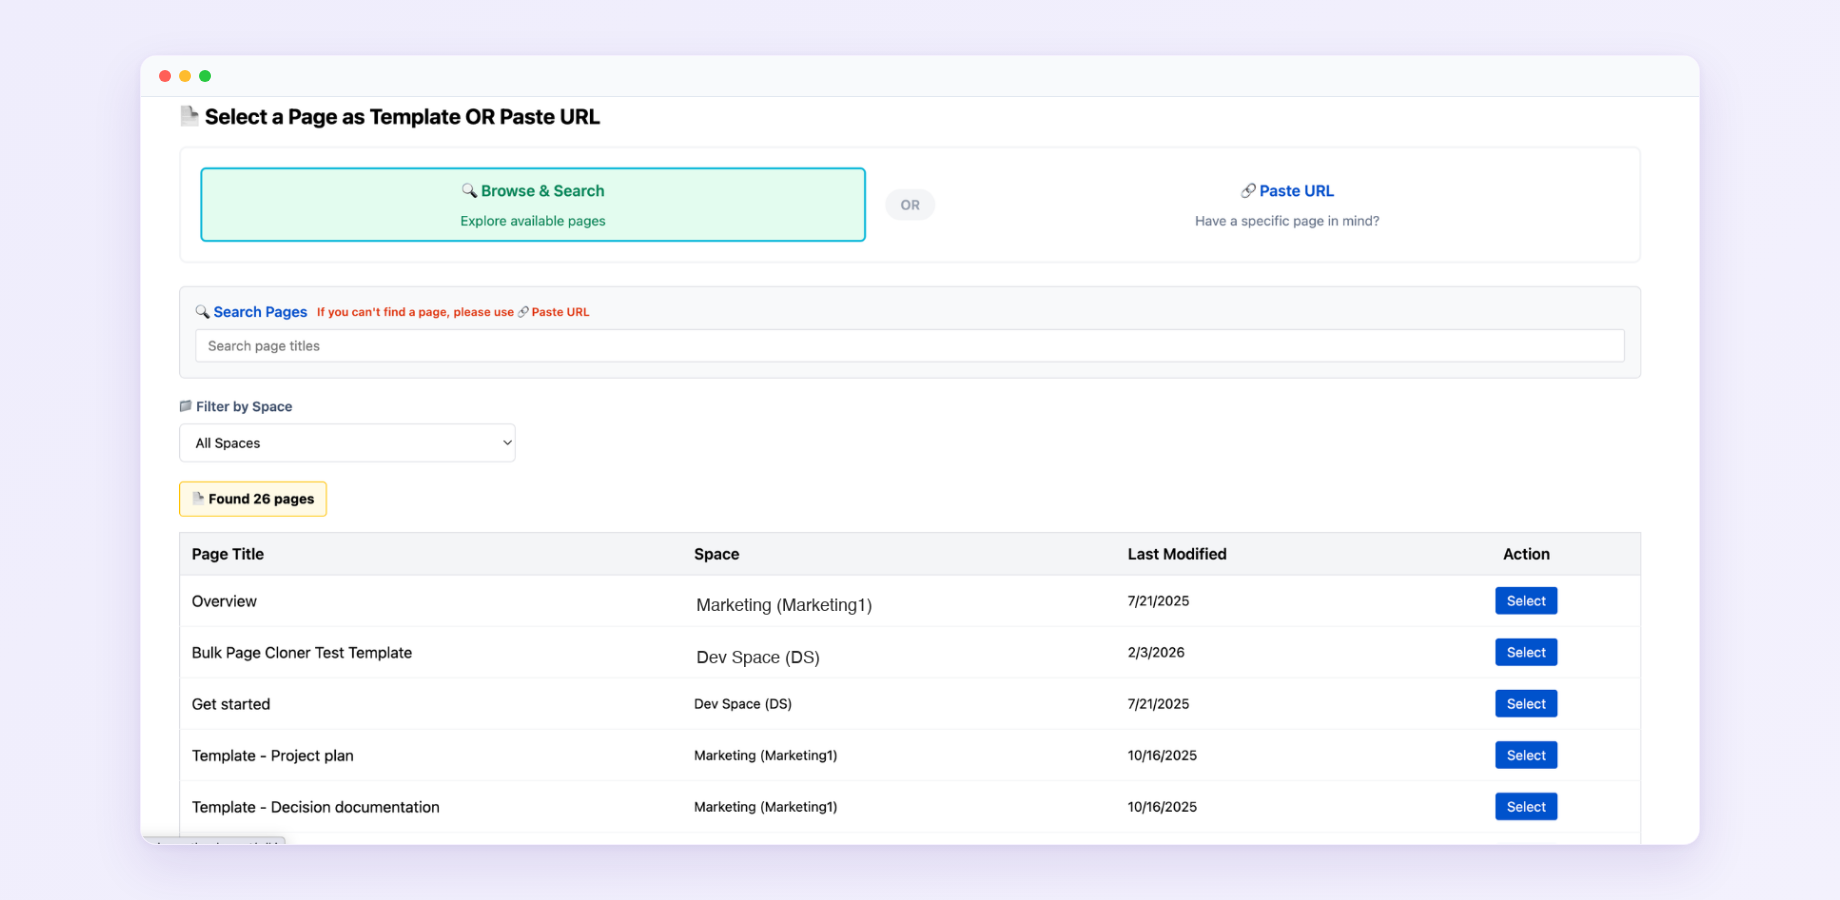The height and width of the screenshot is (900, 1840).
Task: Click the magnifier icon in Browse & Search
Action: click(x=469, y=190)
